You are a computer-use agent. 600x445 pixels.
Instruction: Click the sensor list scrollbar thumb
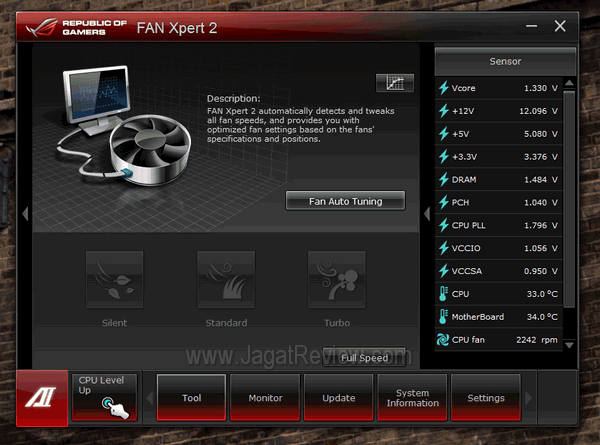(x=569, y=199)
